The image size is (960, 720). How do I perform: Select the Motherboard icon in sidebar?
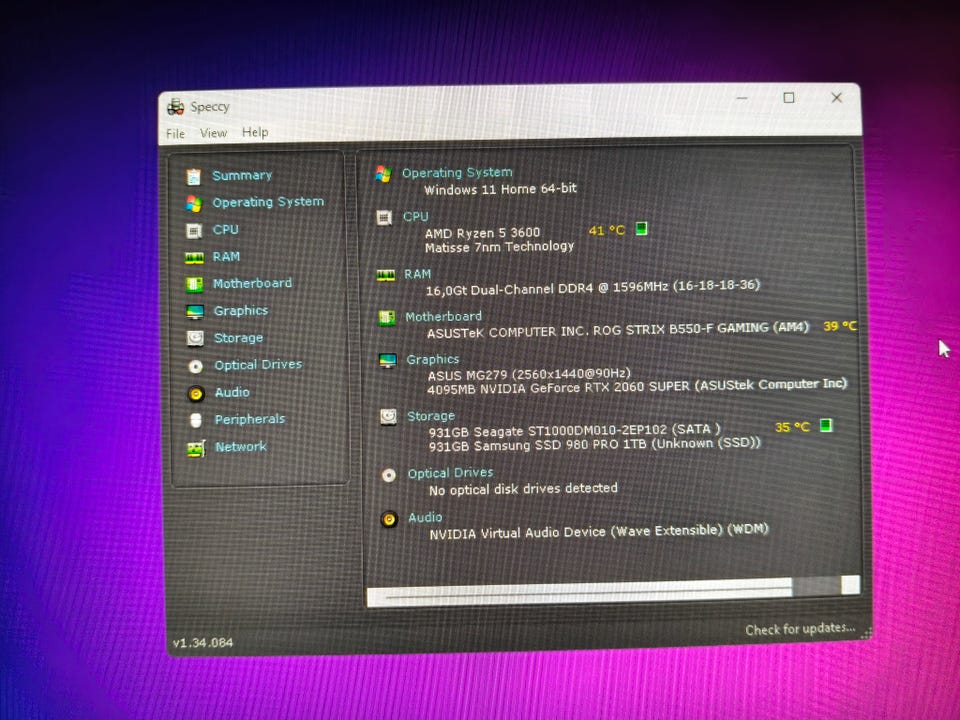[x=195, y=285]
